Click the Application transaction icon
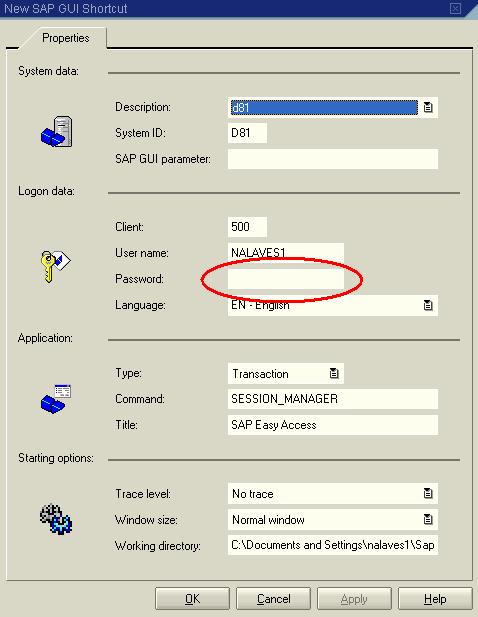Screen dimensions: 478x617 pos(56,399)
